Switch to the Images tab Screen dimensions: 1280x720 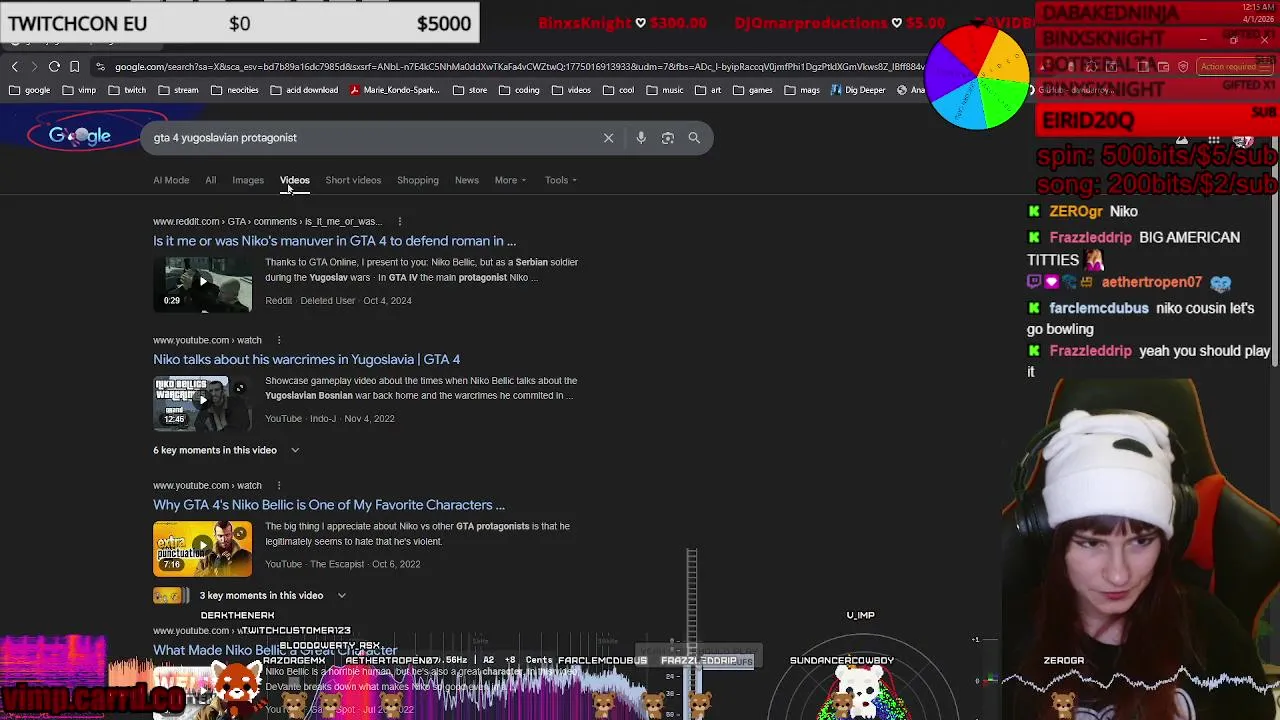(x=248, y=180)
